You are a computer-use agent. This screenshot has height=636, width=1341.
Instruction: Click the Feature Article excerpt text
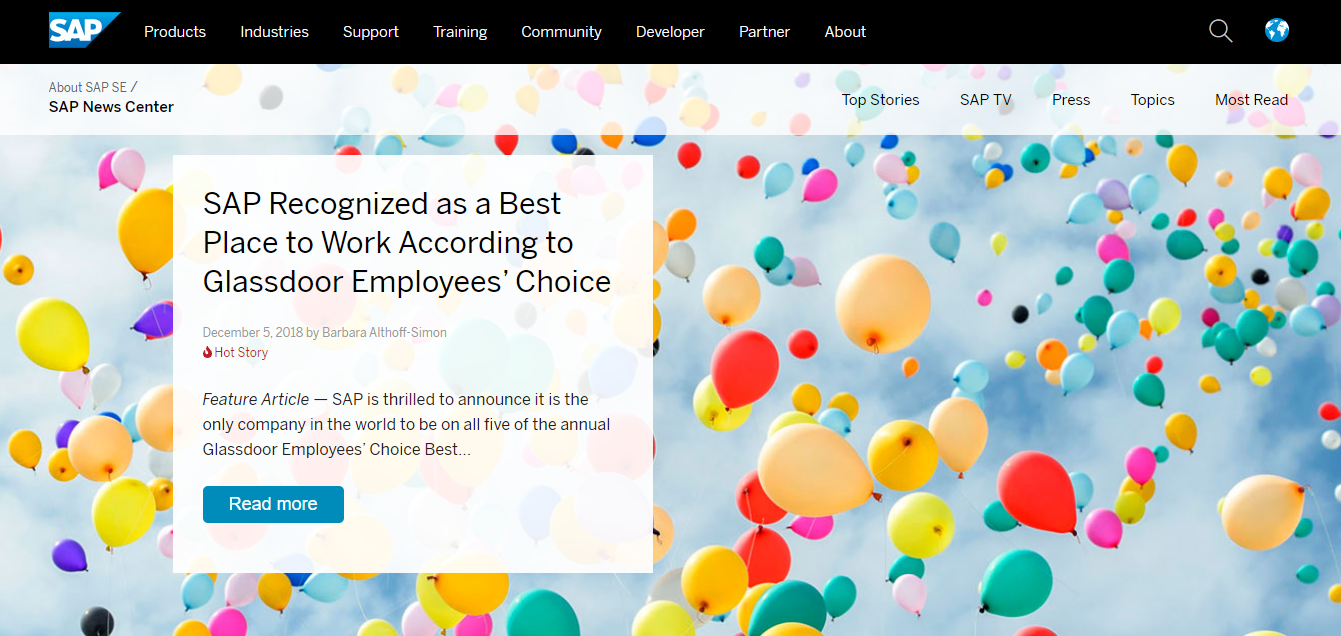(x=407, y=424)
